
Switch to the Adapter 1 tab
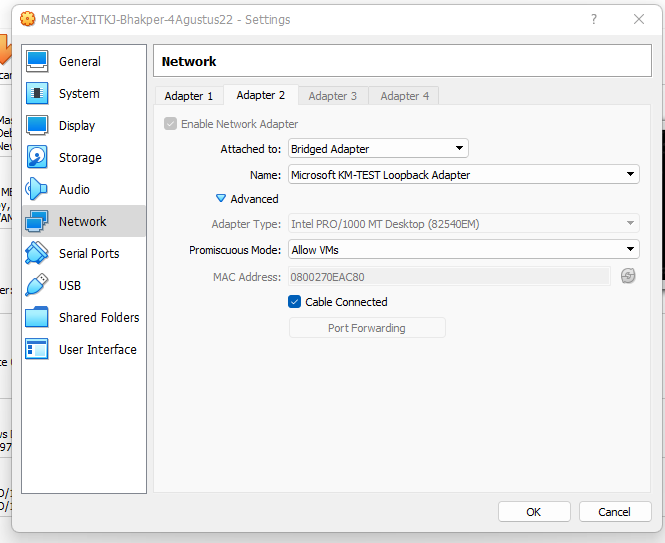click(x=189, y=96)
